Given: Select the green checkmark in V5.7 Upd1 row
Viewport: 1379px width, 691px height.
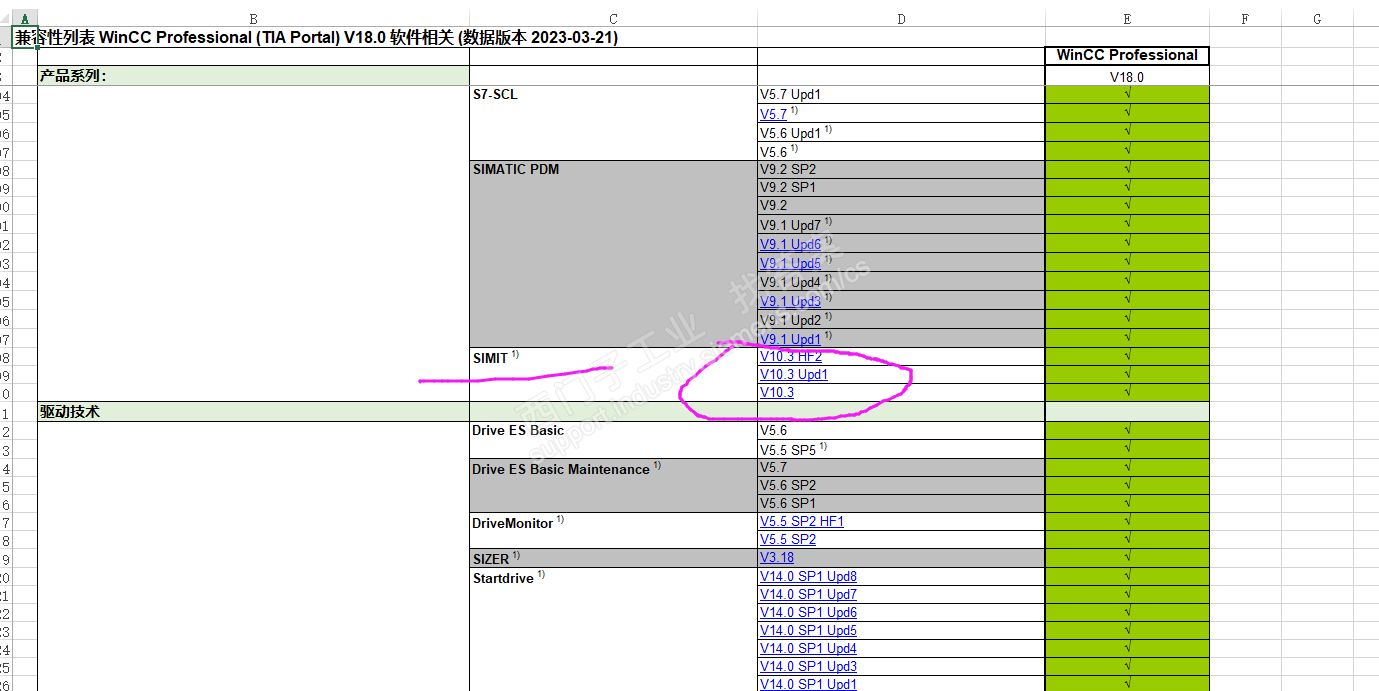Looking at the screenshot, I should click(x=1127, y=95).
